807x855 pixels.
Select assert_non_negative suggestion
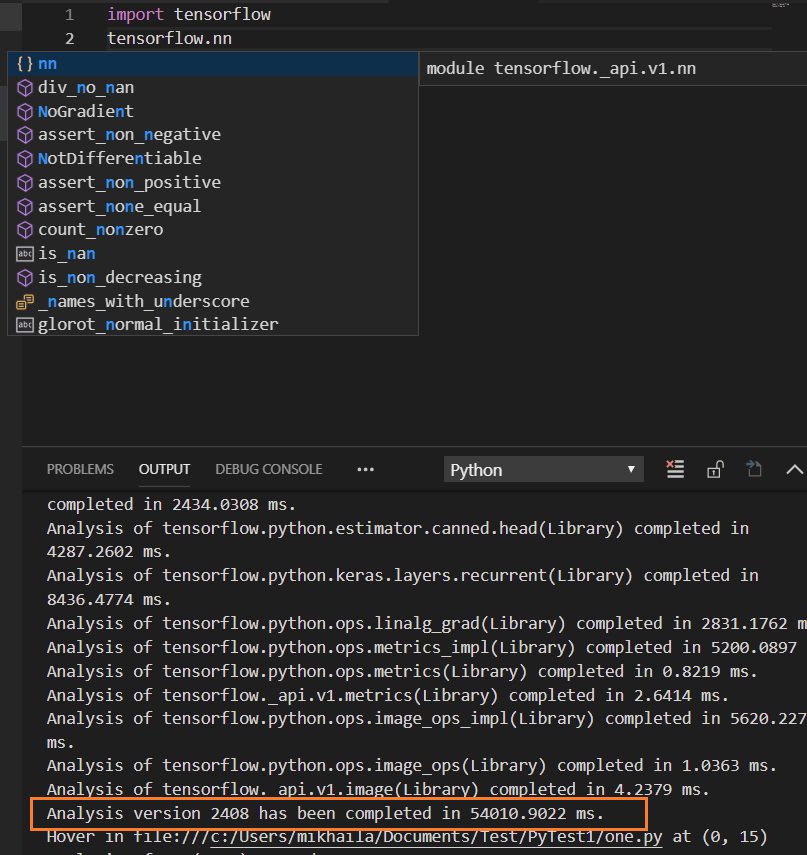coord(213,135)
